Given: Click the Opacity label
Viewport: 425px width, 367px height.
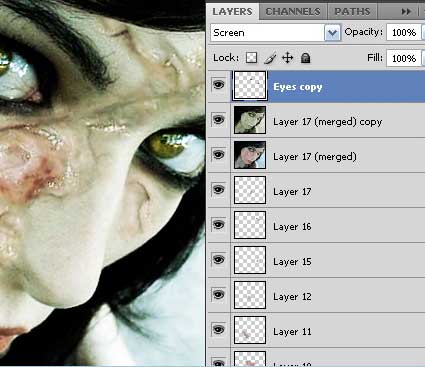Looking at the screenshot, I should tap(364, 32).
